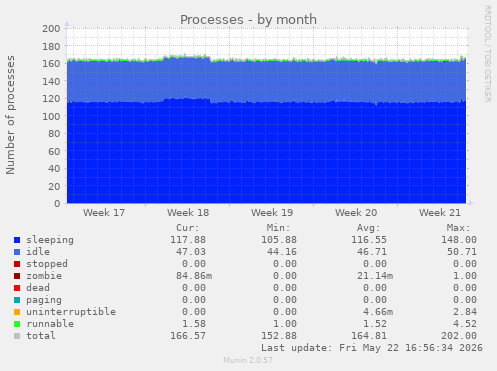Select the 'uninterruptible' legend label
Screen dimensions: 497x371
click(71, 312)
